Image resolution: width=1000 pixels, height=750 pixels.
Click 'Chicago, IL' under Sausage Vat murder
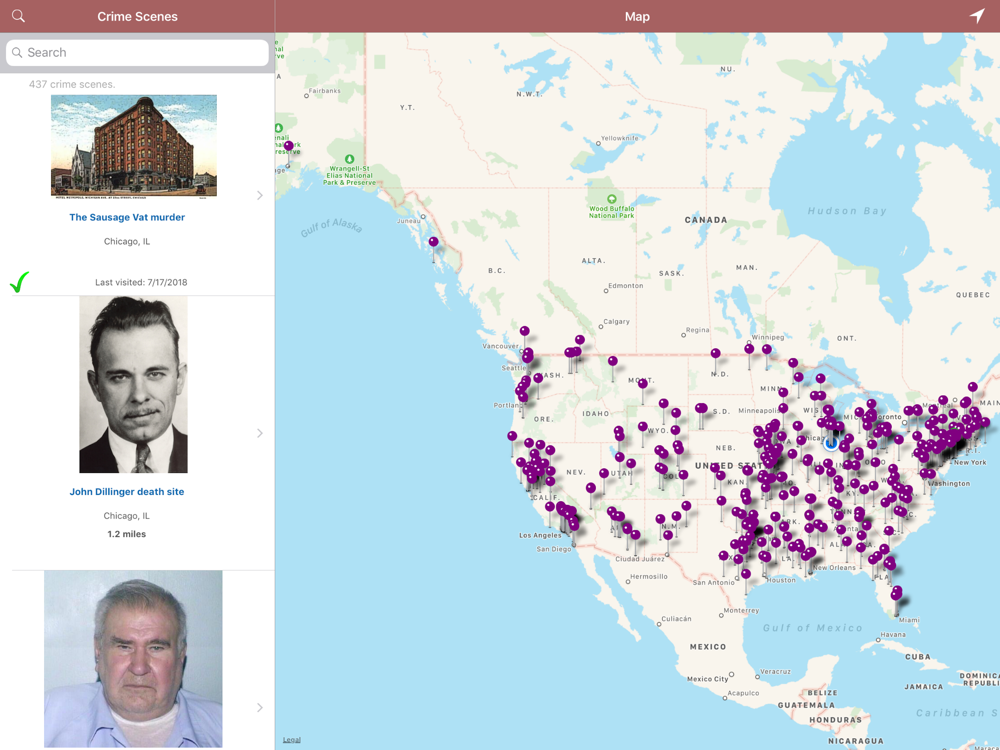click(127, 241)
